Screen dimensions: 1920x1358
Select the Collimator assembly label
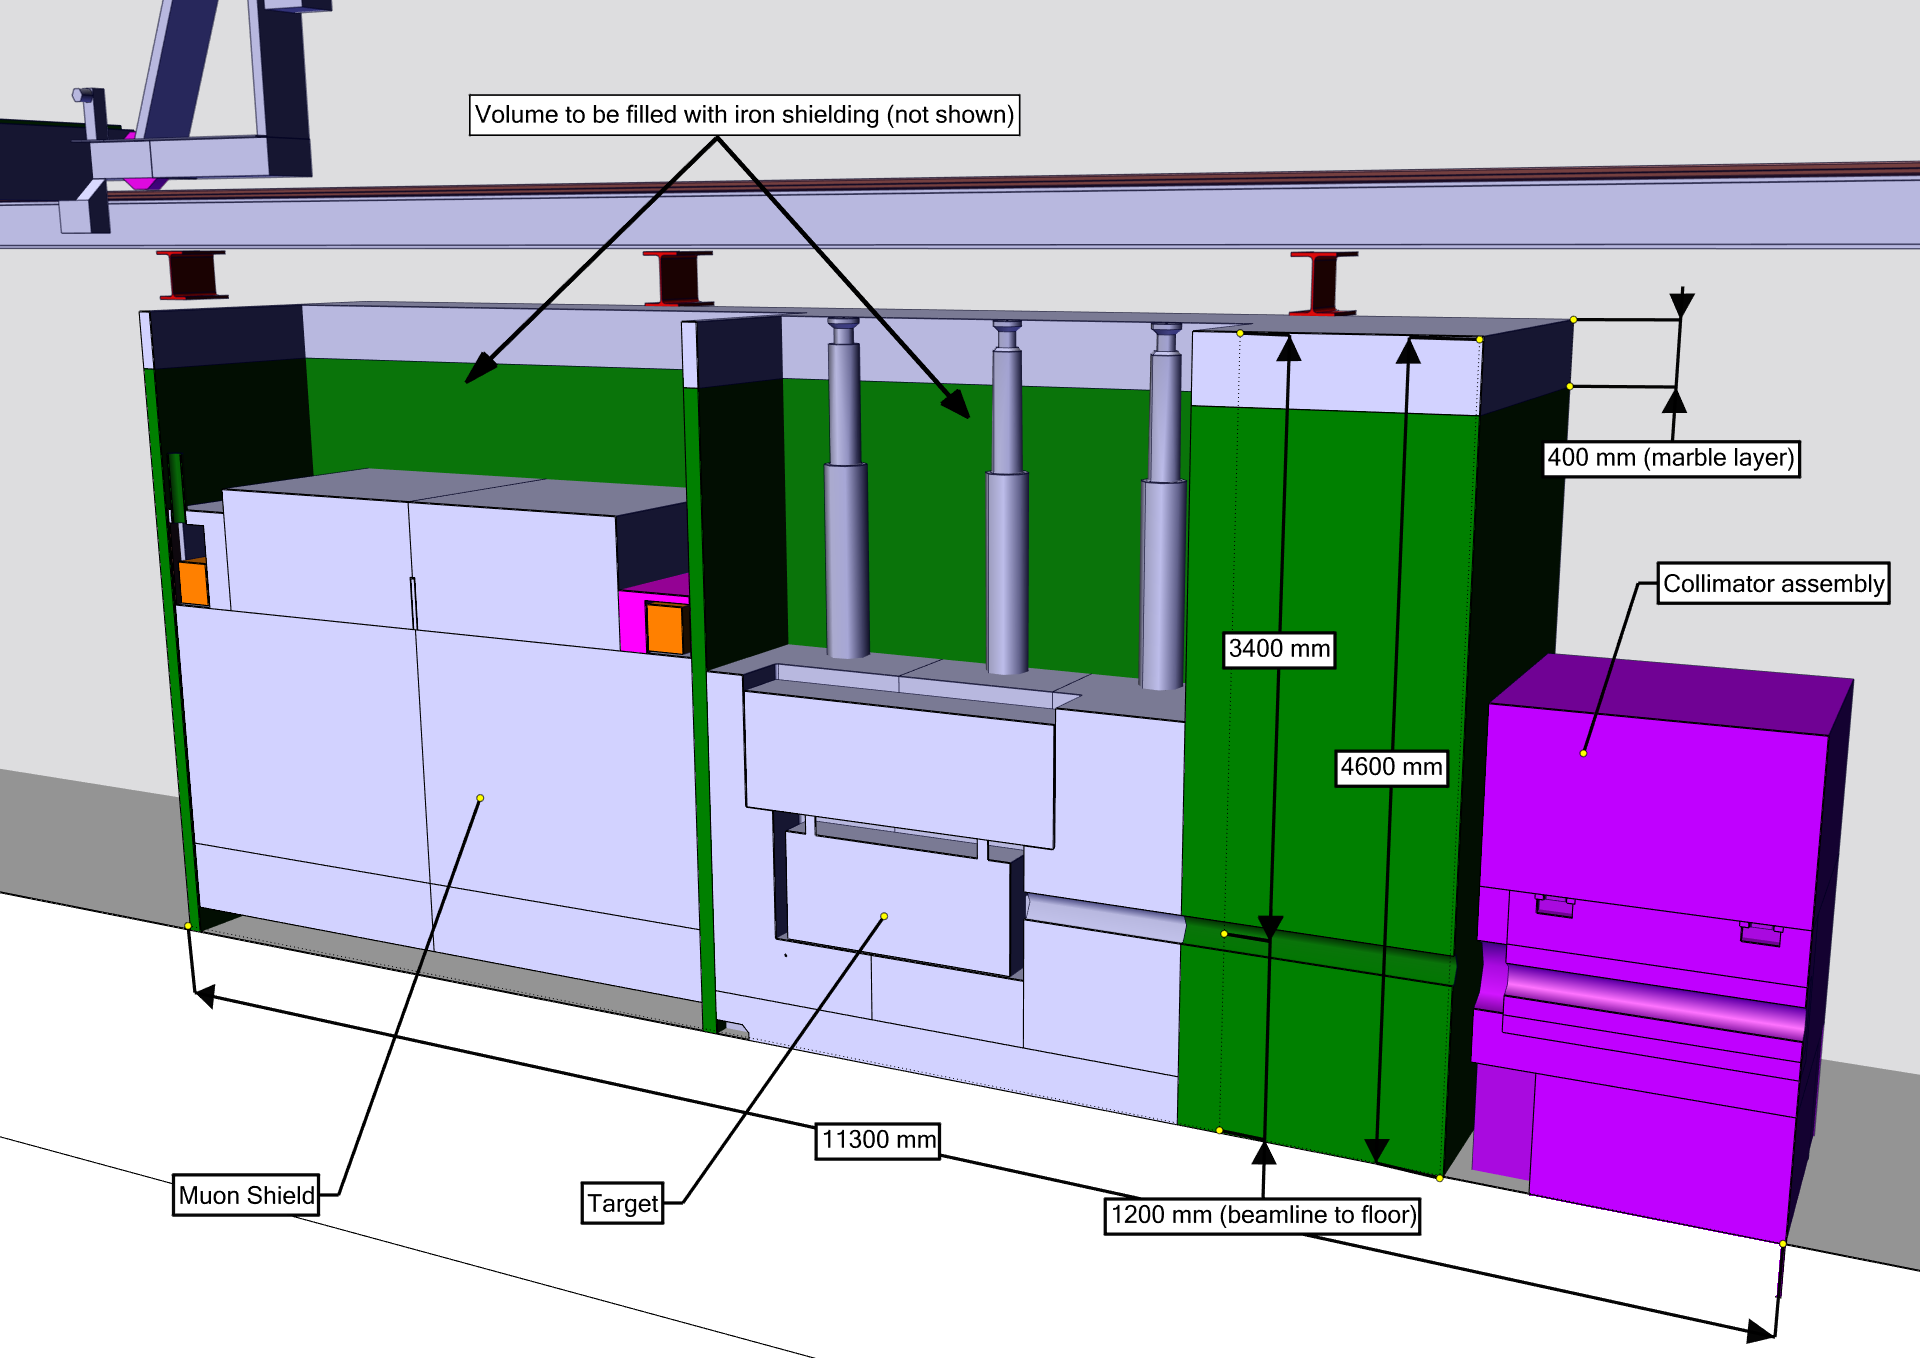point(1773,583)
